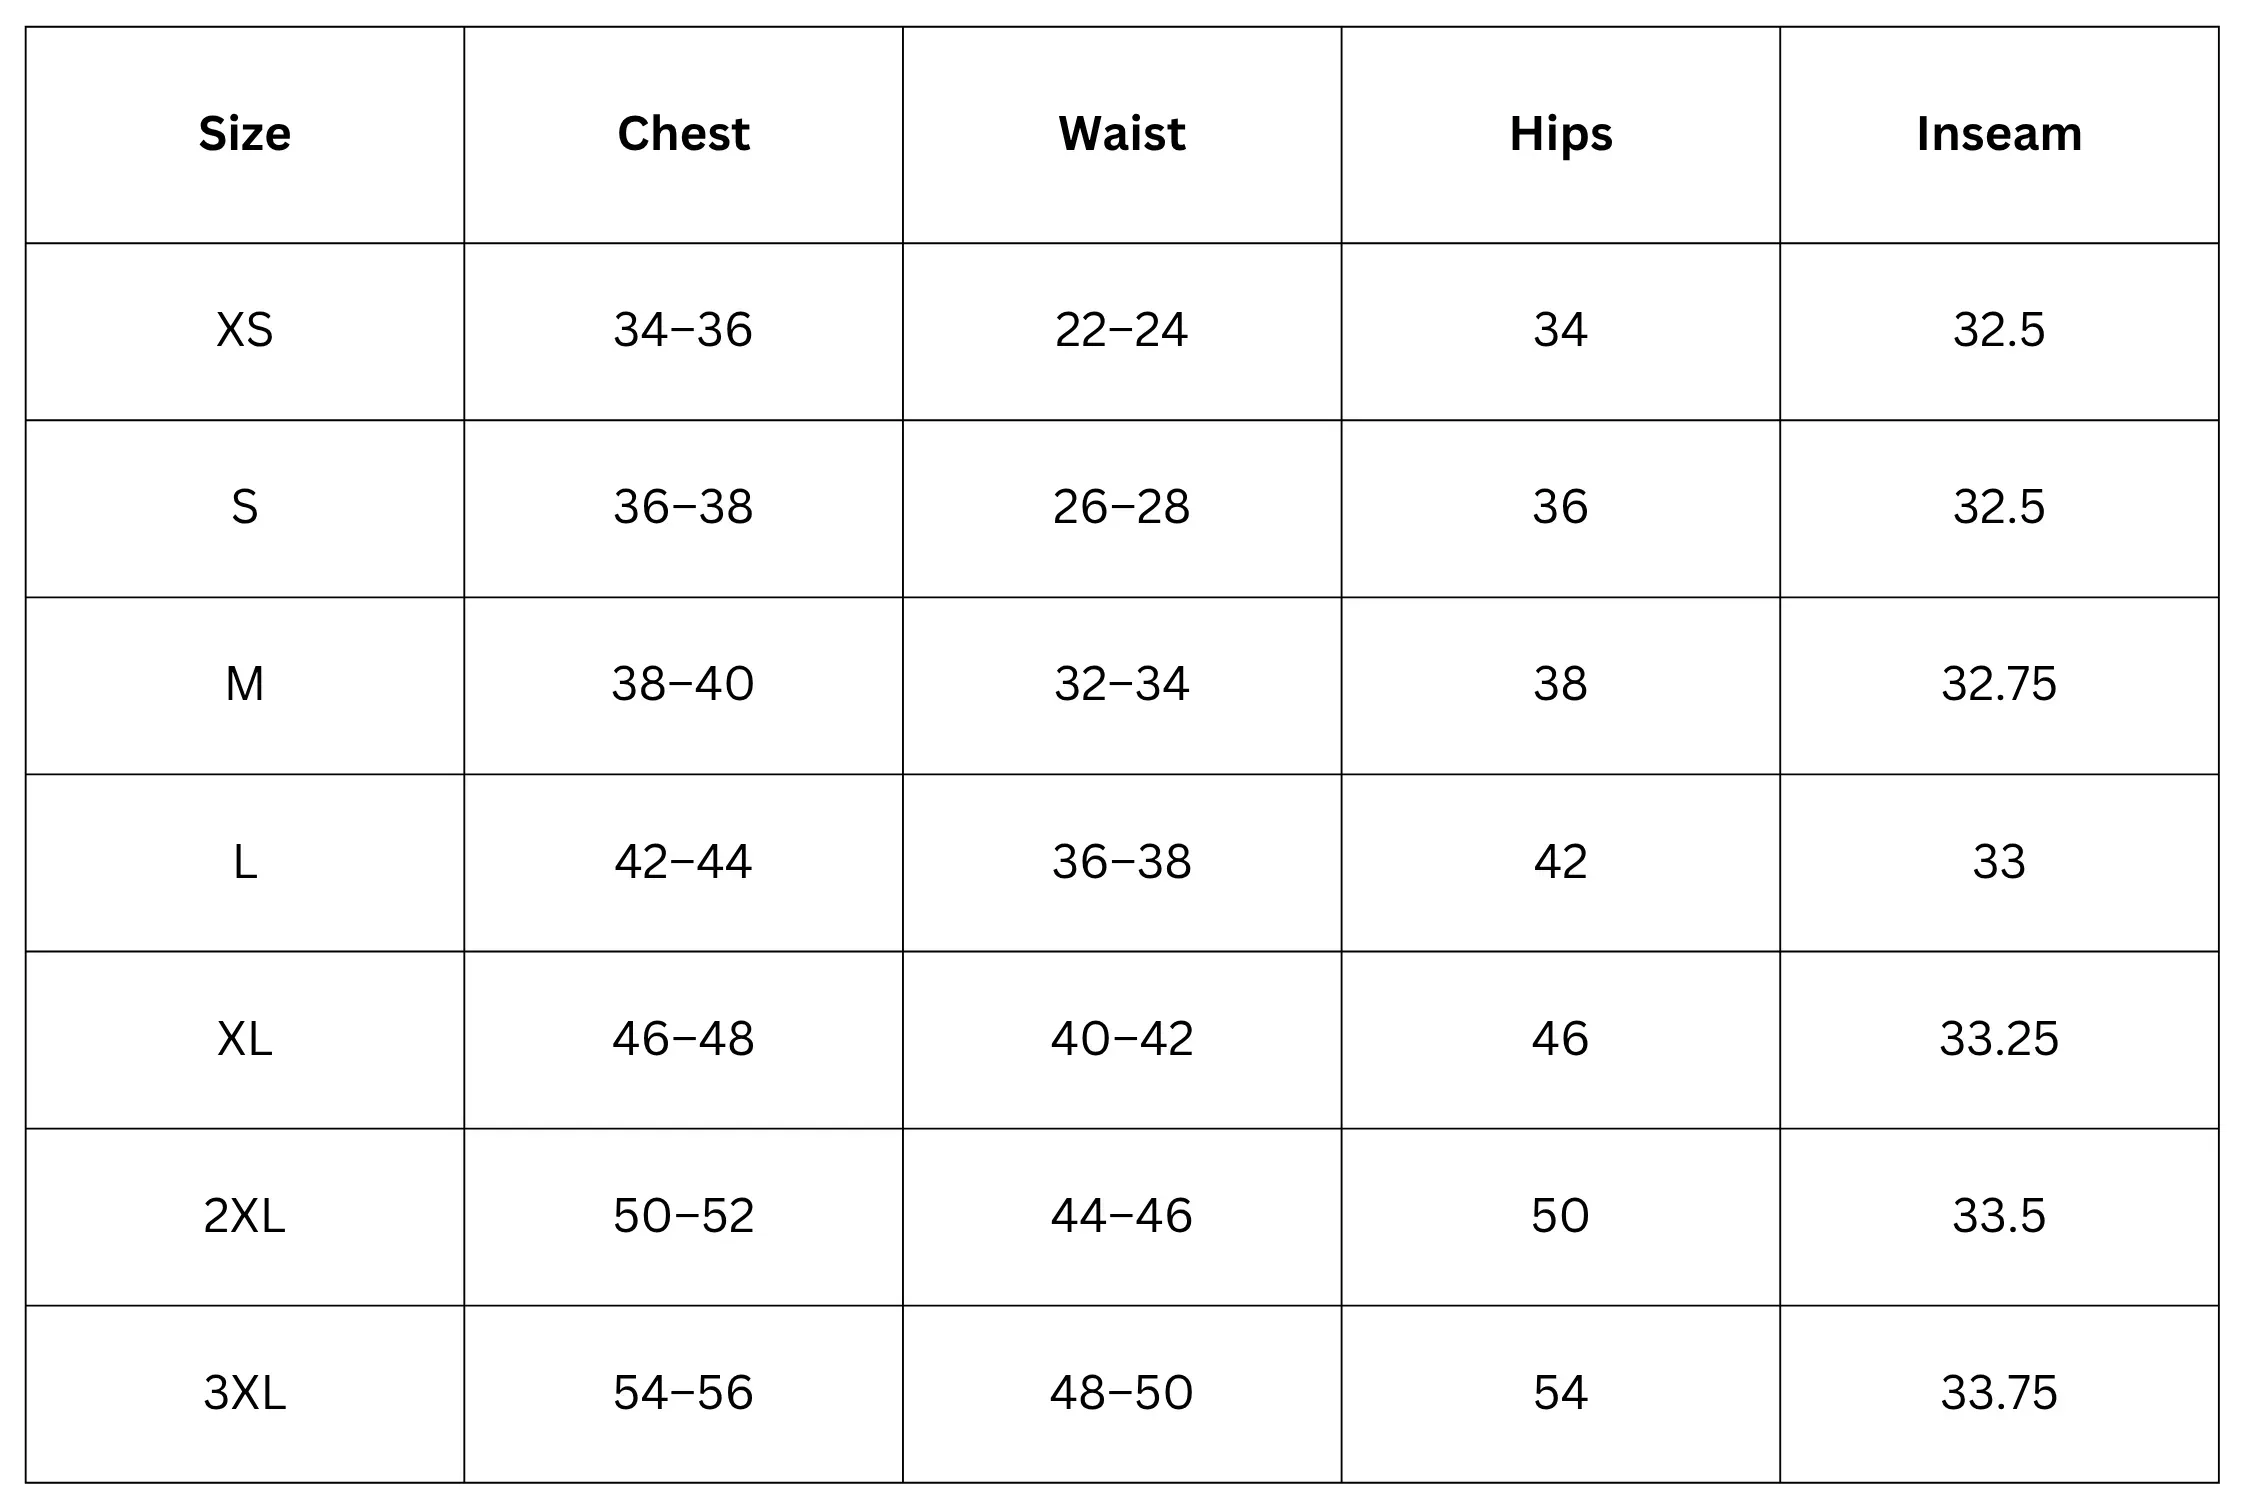Image resolution: width=2250 pixels, height=1500 pixels.
Task: Select the 3XL size cell
Action: [x=244, y=1393]
